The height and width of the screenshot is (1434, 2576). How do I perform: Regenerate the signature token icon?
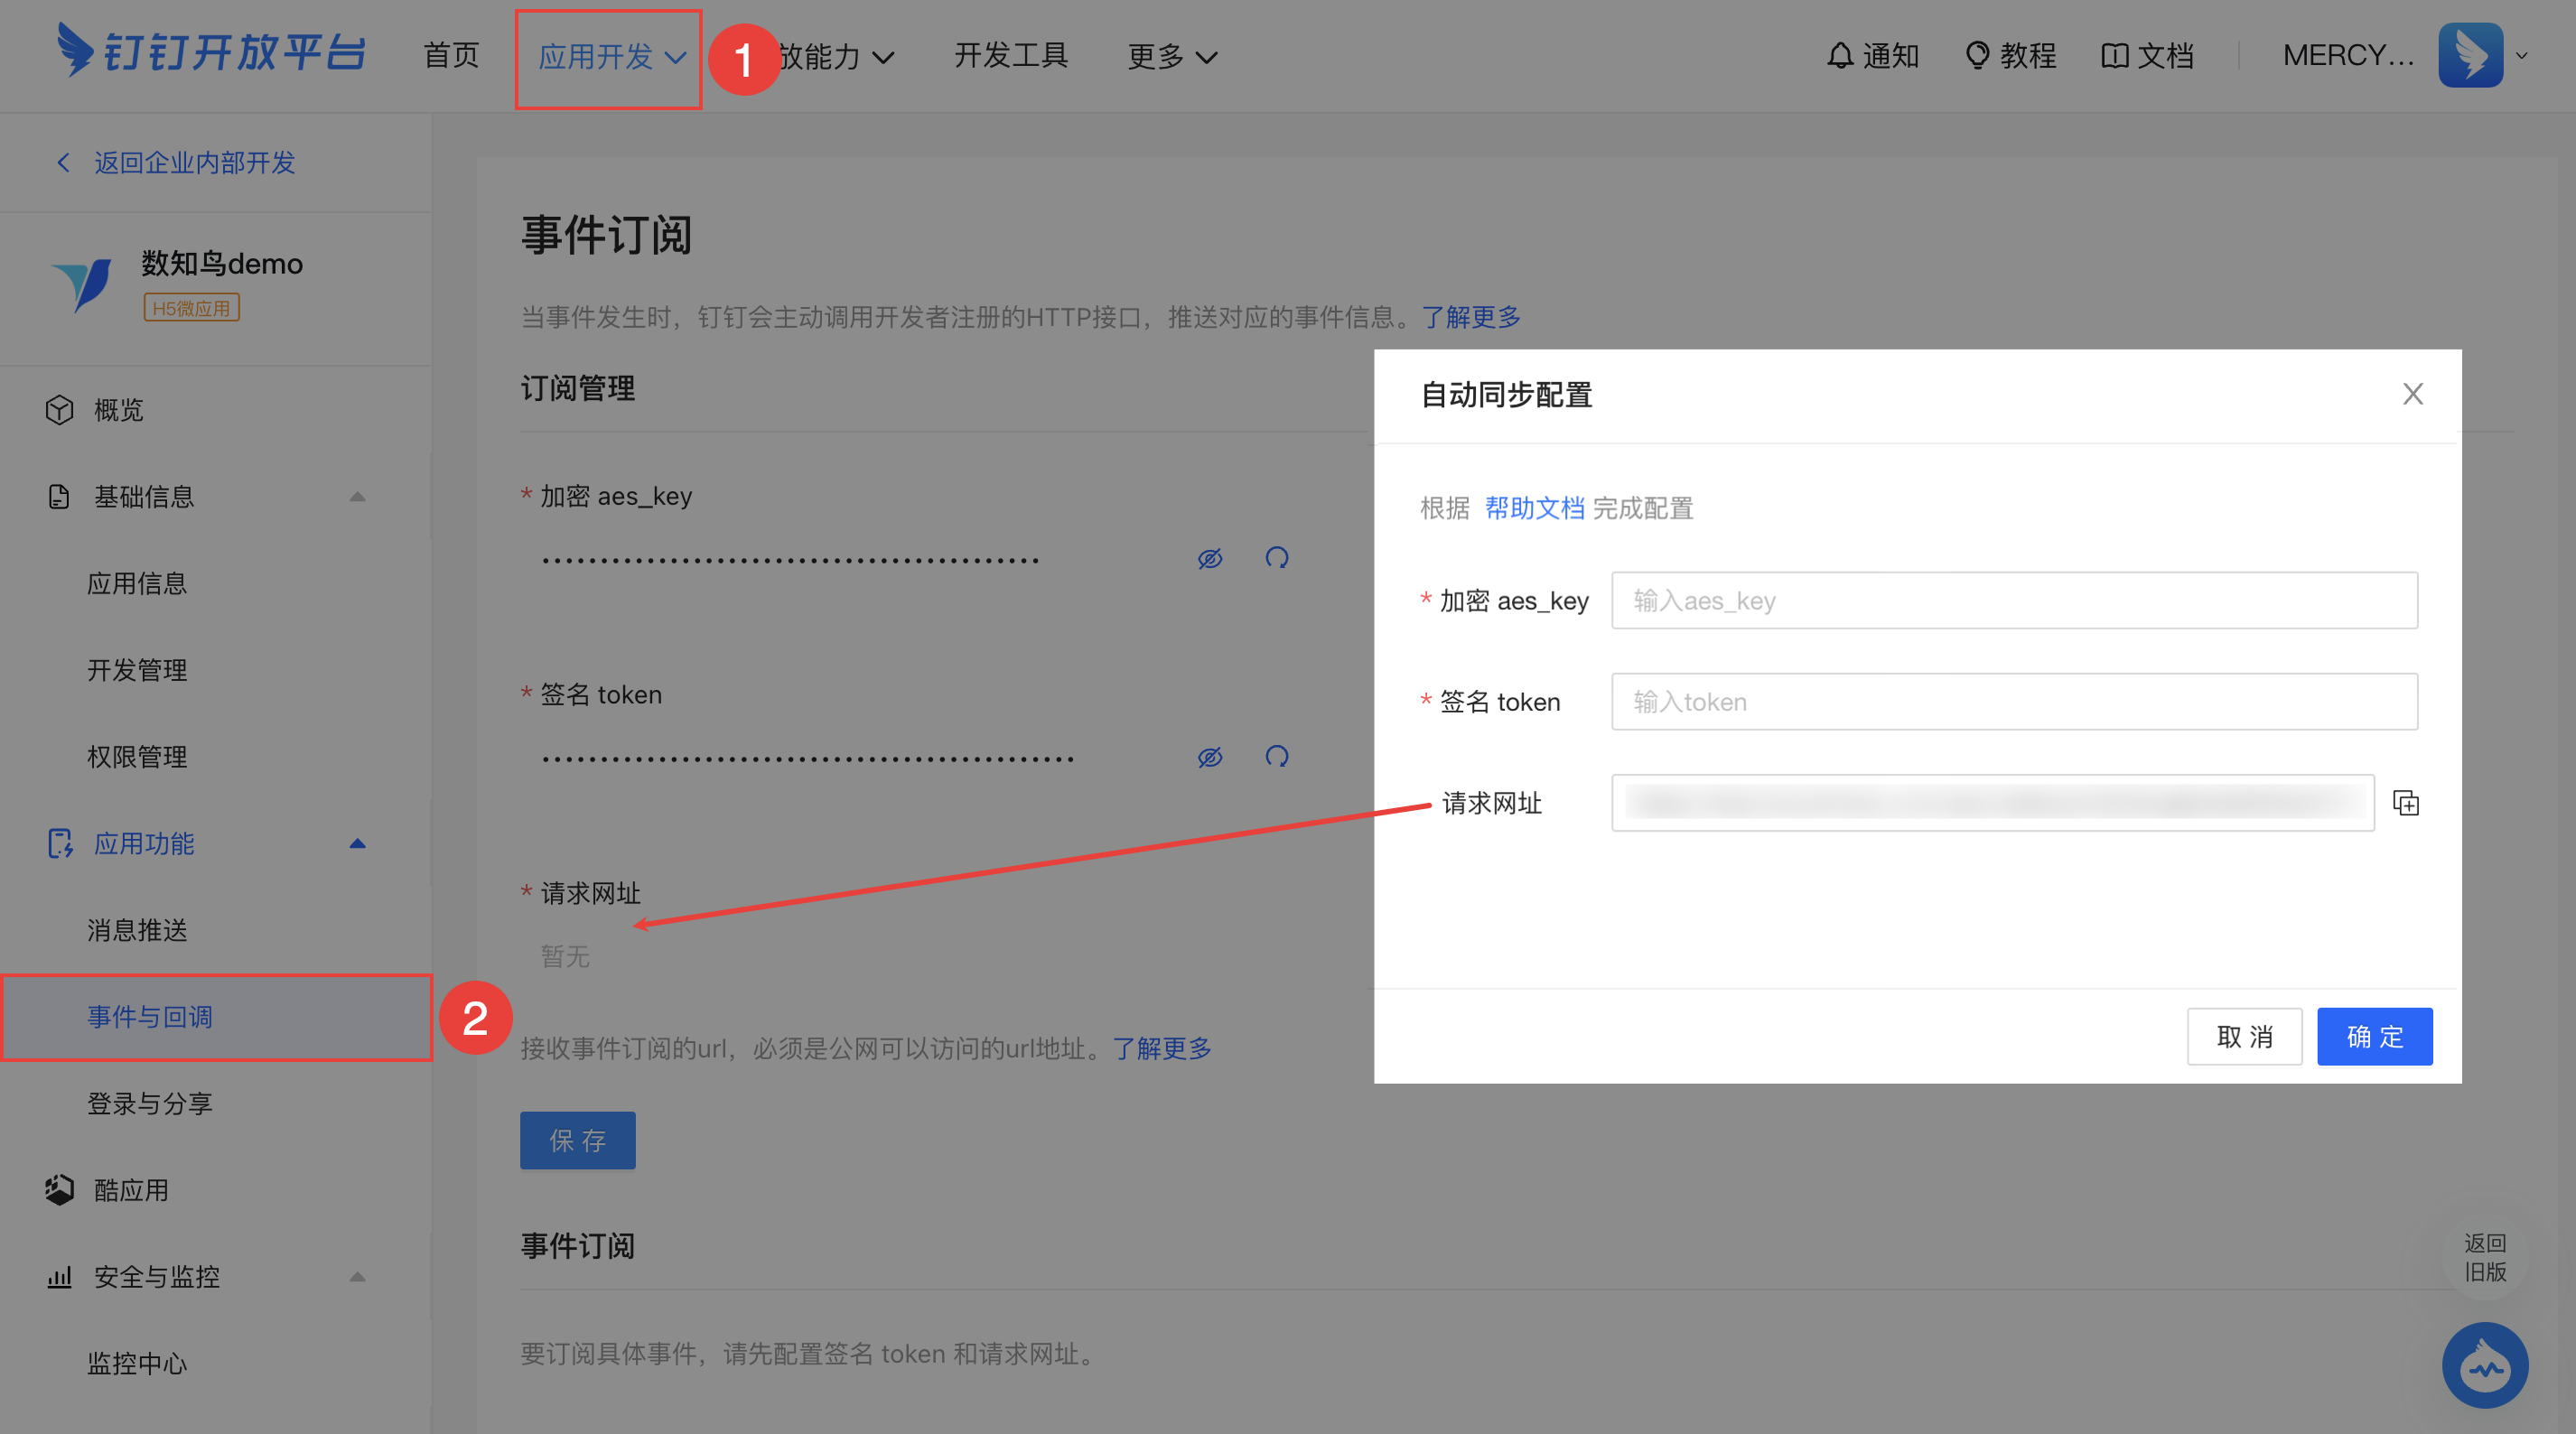[x=1276, y=757]
